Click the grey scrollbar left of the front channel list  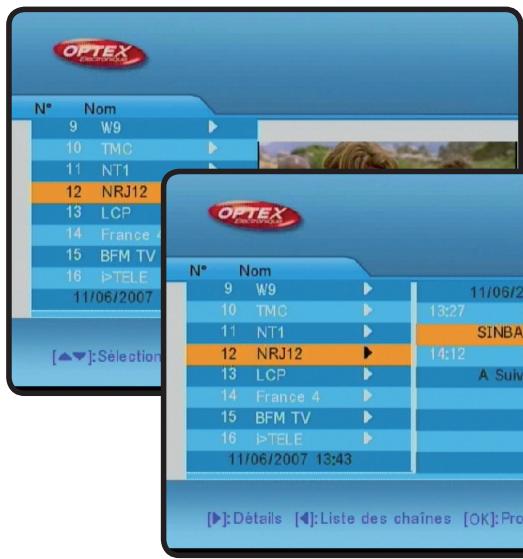click(176, 380)
